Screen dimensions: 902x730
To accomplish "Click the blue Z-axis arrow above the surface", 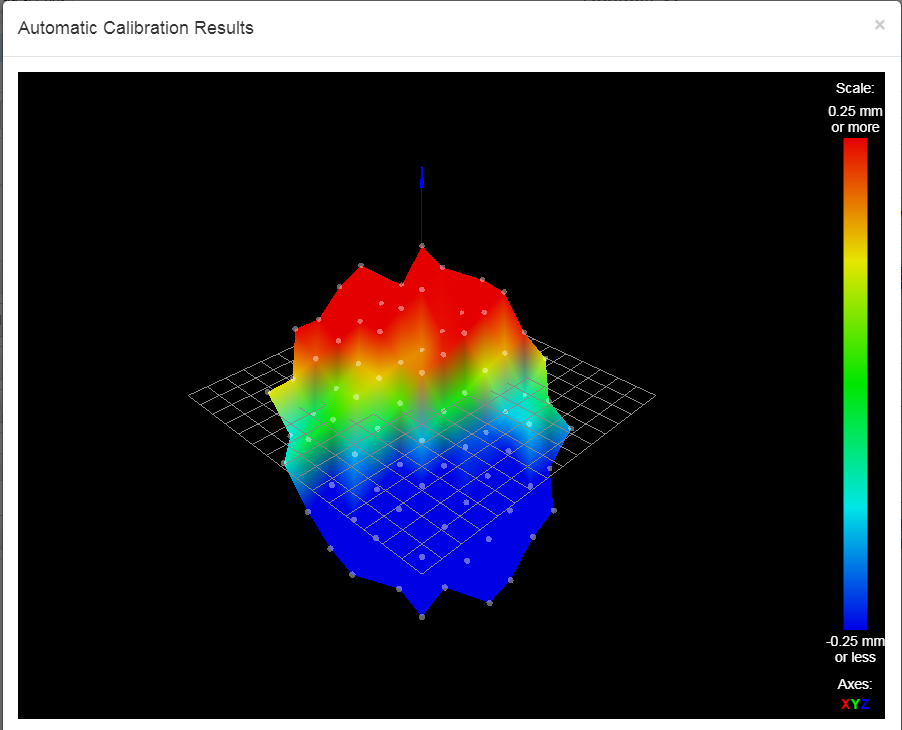I will click(422, 178).
